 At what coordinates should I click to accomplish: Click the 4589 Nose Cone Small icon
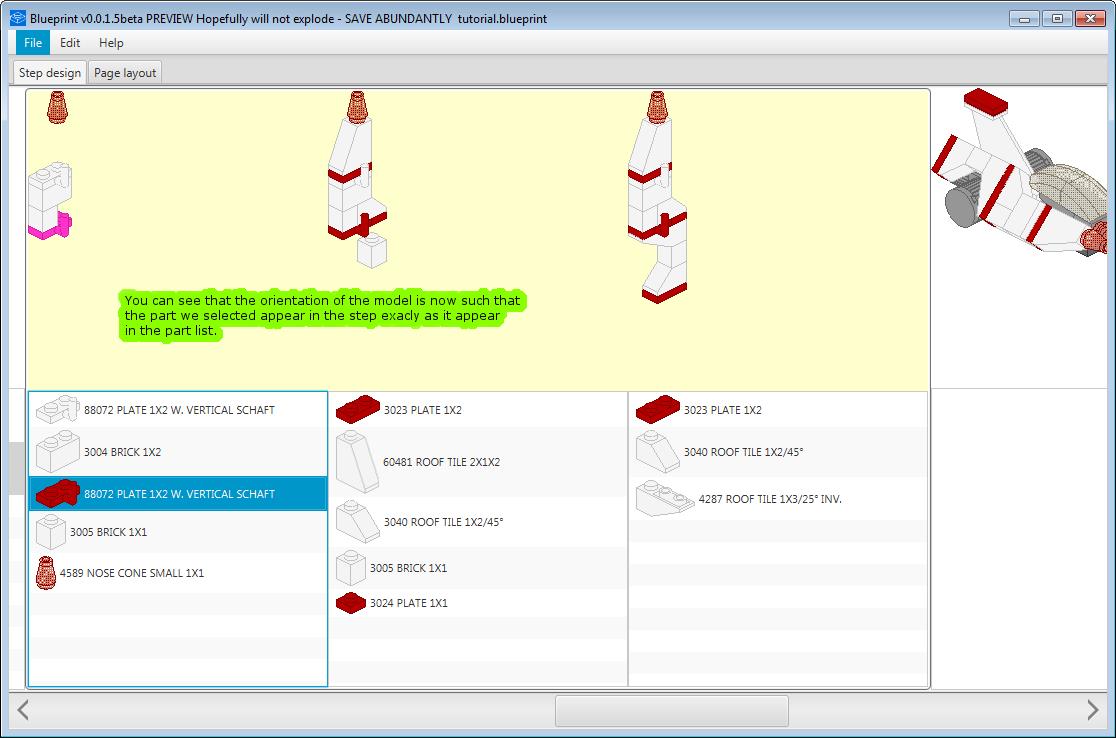pos(46,573)
